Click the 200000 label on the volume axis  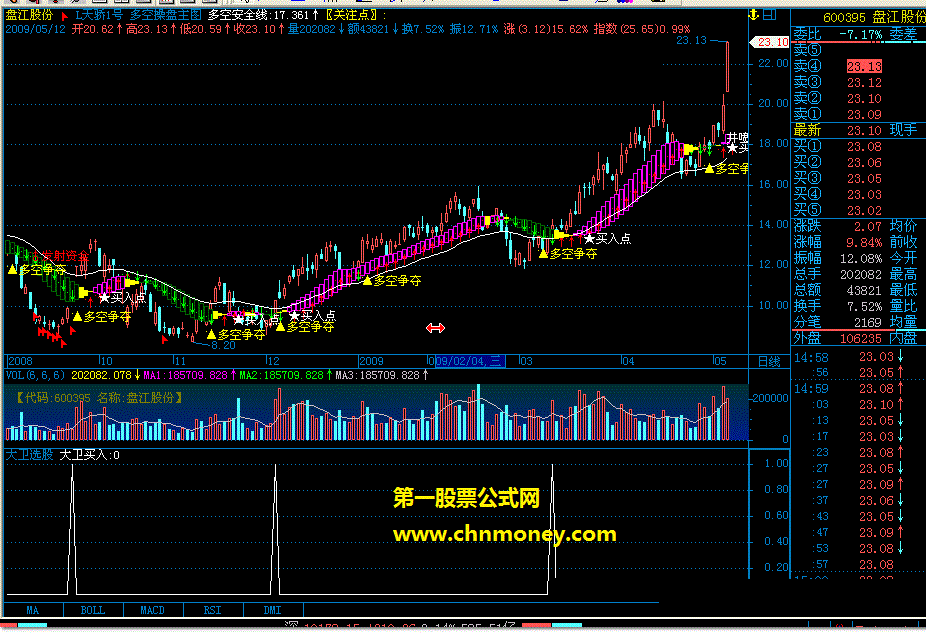[770, 398]
